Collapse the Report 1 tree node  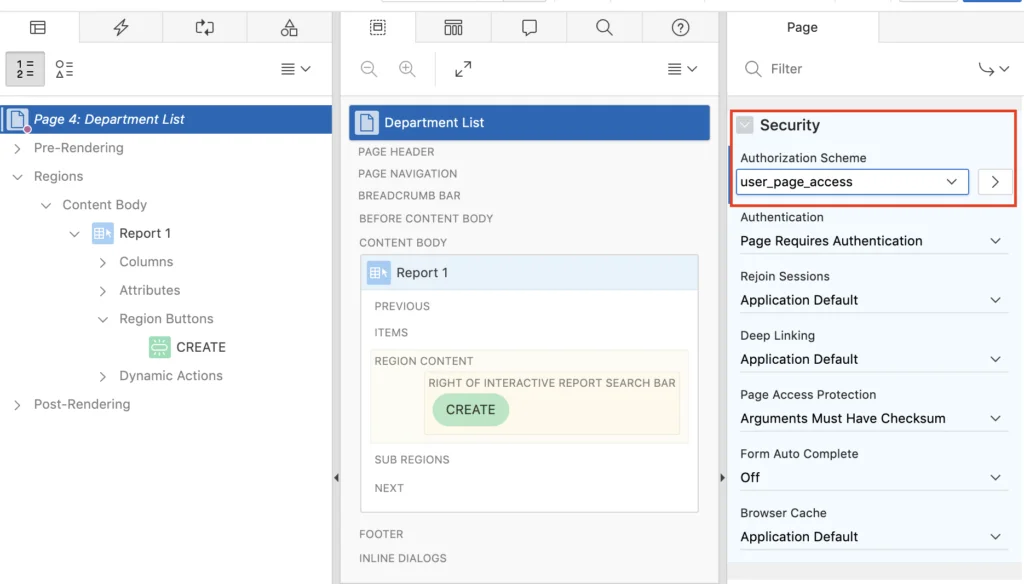coord(74,234)
